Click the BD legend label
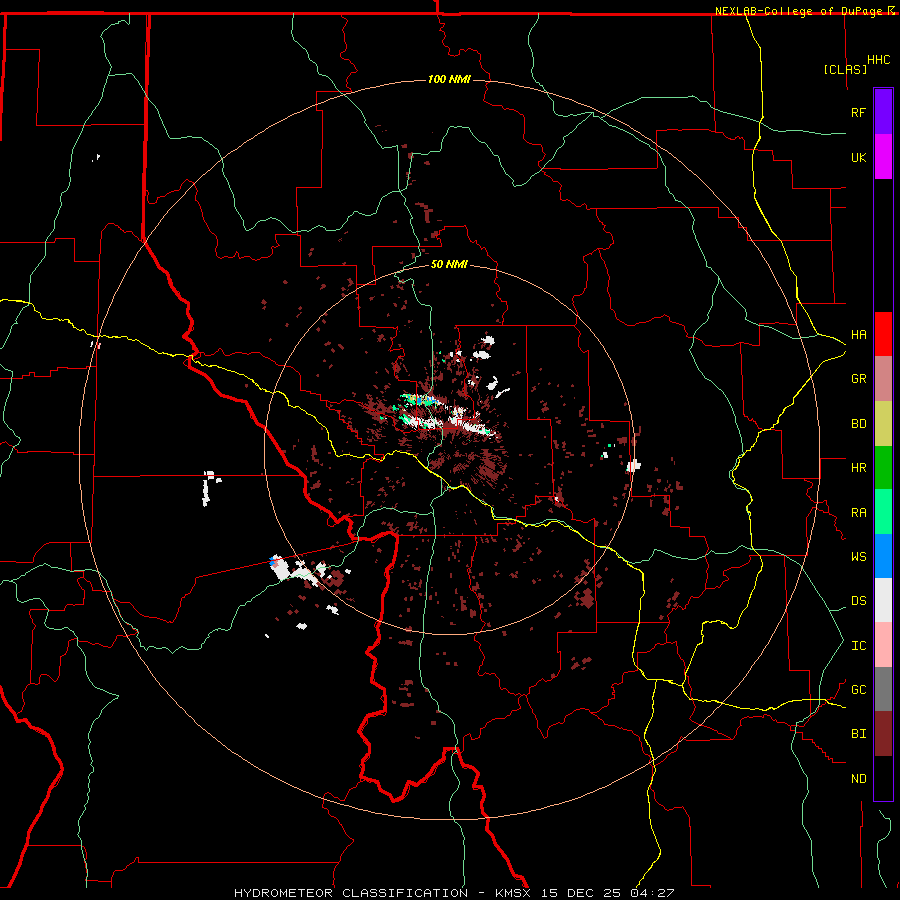 point(858,423)
